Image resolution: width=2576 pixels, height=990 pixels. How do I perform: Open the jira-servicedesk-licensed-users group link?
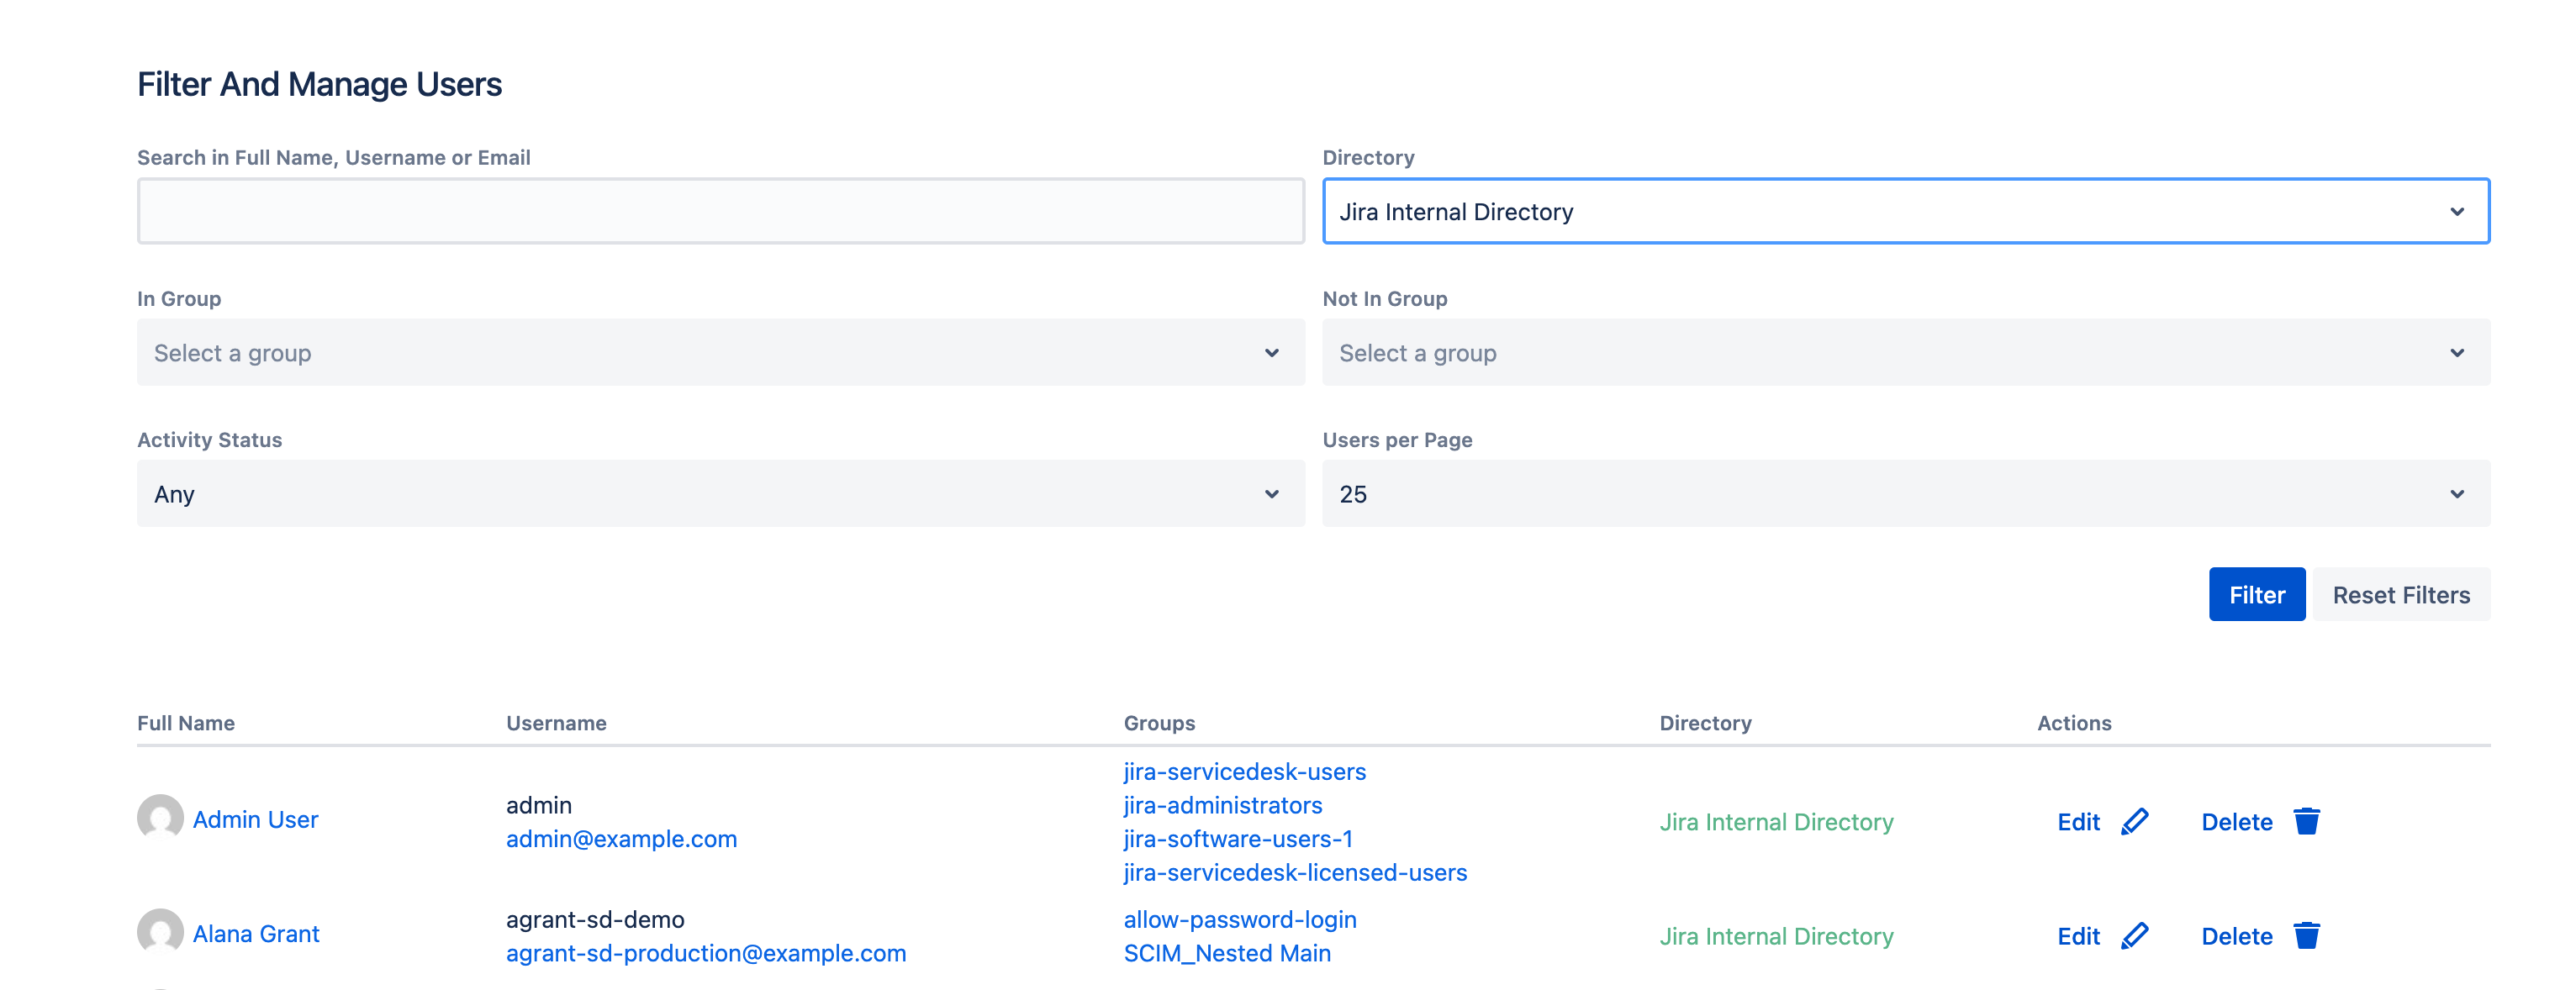(1296, 872)
